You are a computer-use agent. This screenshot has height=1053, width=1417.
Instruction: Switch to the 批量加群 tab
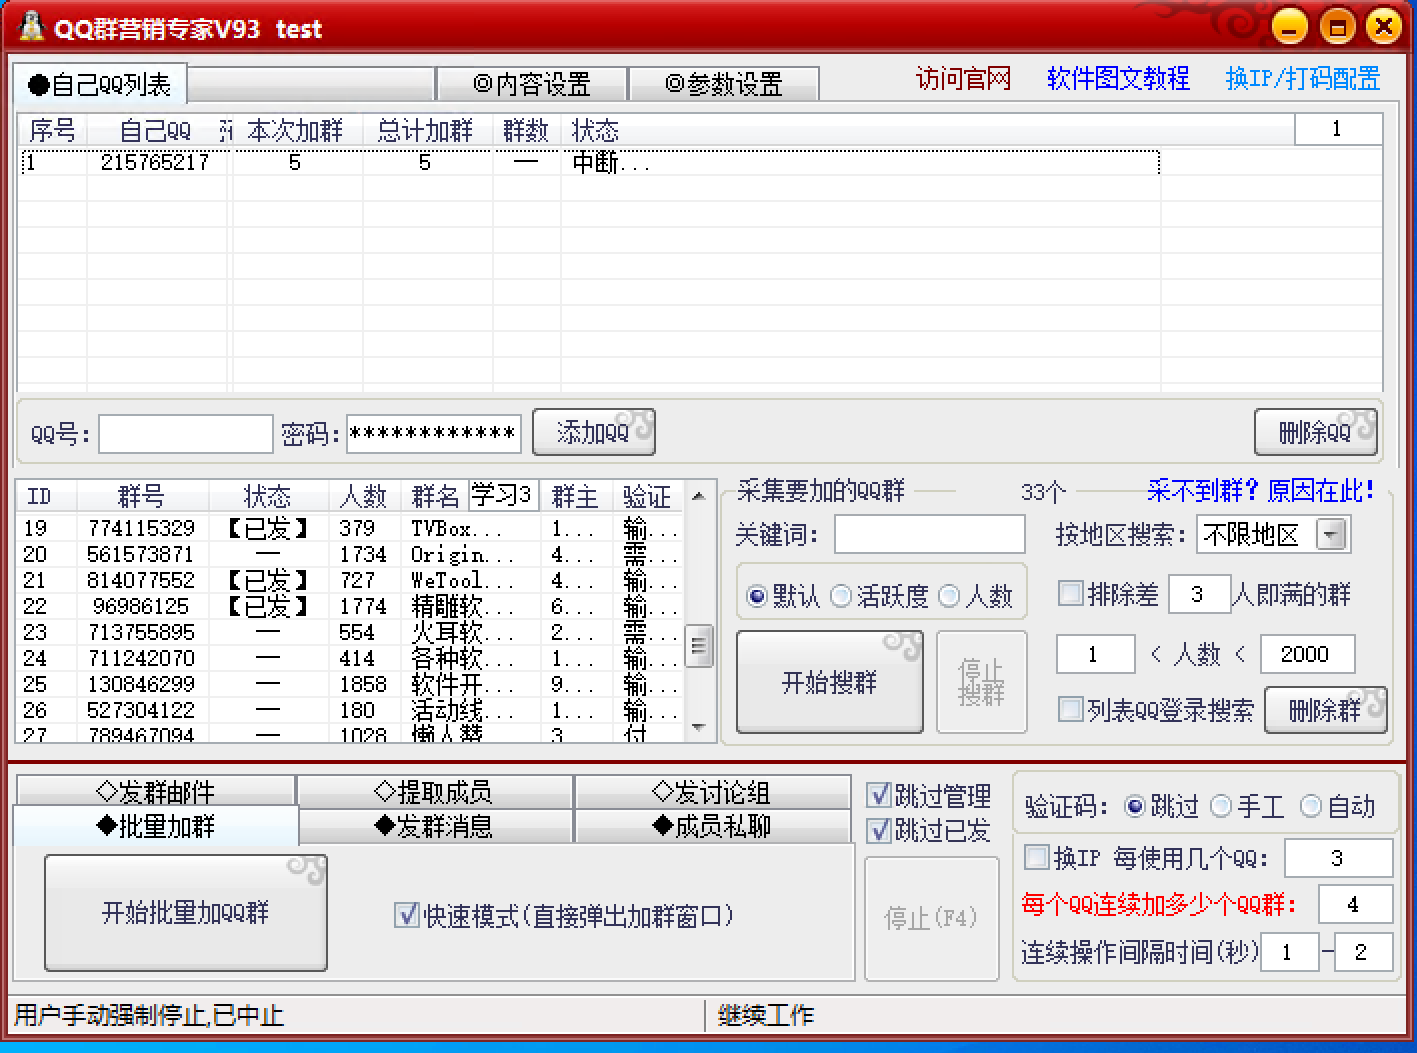point(156,826)
